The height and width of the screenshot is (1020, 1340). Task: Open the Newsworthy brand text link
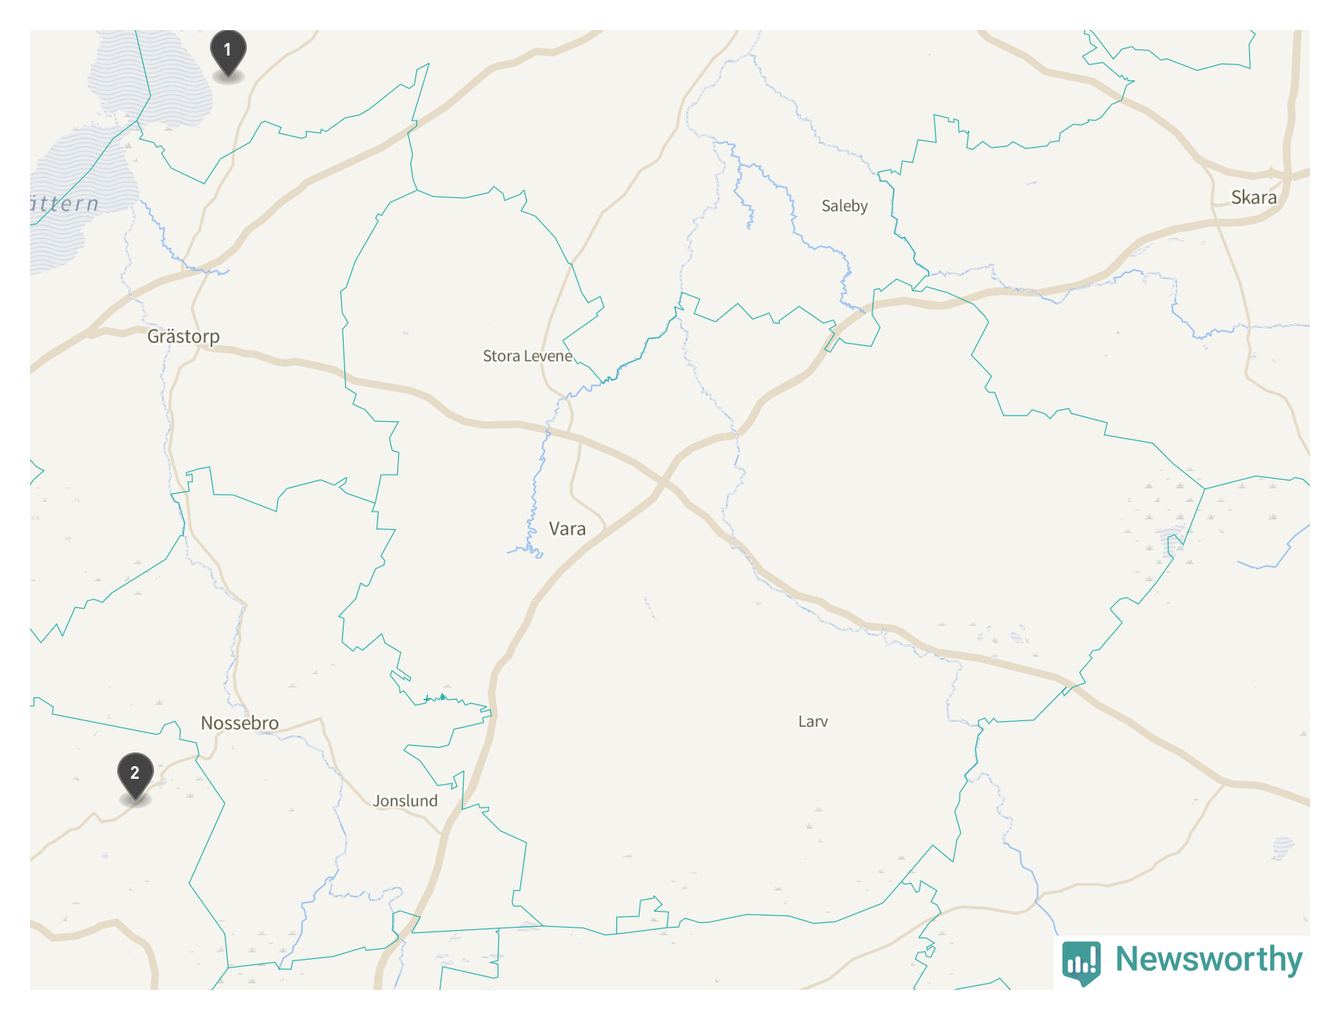[x=1209, y=959]
